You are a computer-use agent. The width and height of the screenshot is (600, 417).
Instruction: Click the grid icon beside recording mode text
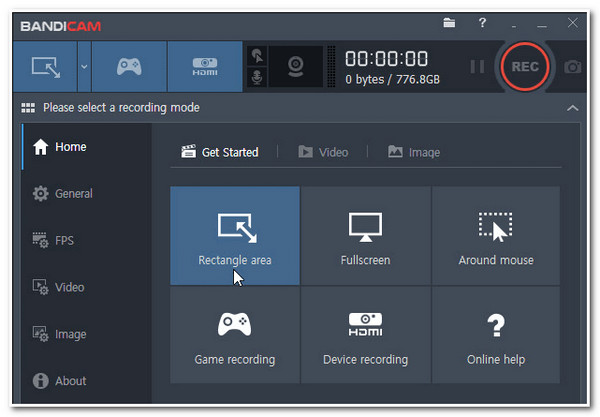pyautogui.click(x=28, y=108)
